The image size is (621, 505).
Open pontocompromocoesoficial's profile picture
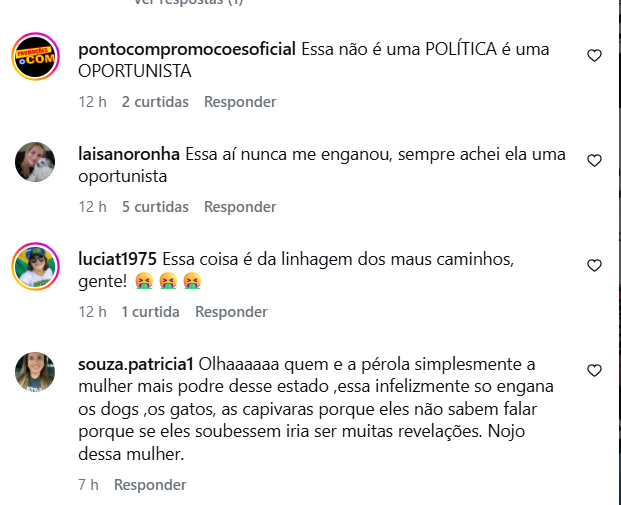click(x=35, y=57)
